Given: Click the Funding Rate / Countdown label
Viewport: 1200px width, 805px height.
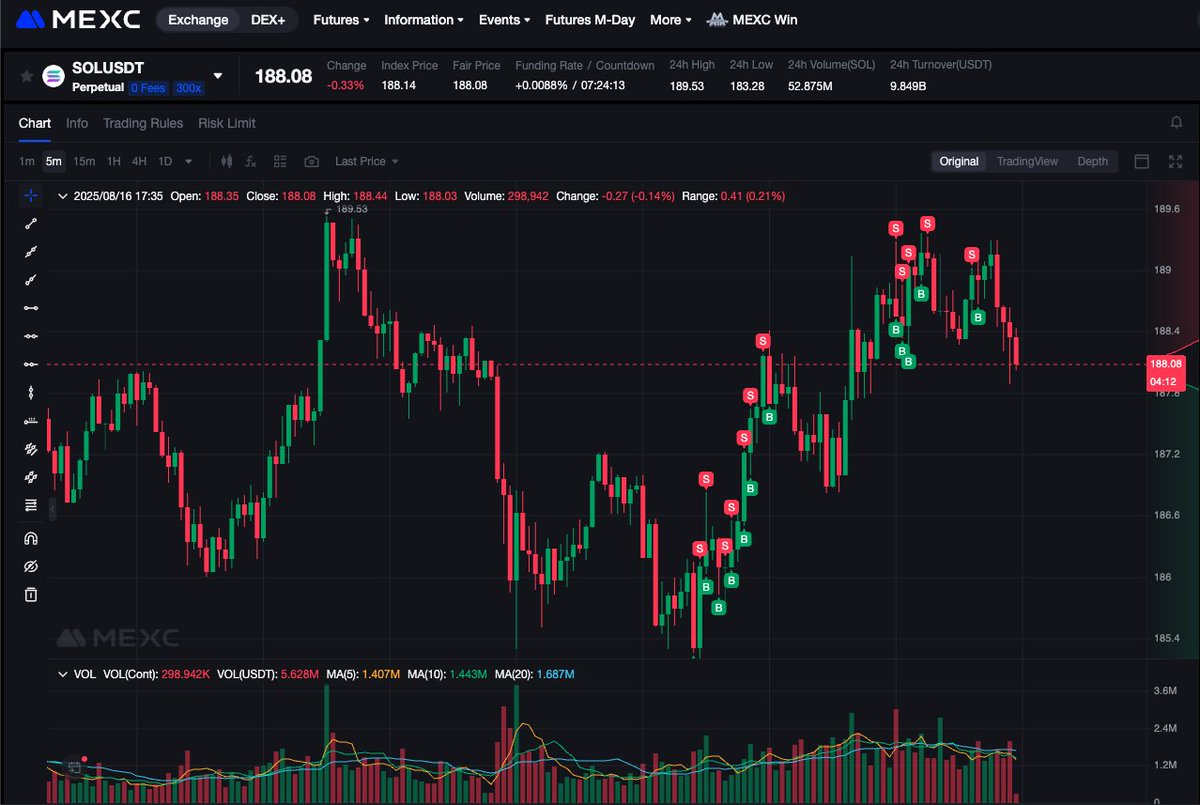Looking at the screenshot, I should click(x=585, y=65).
